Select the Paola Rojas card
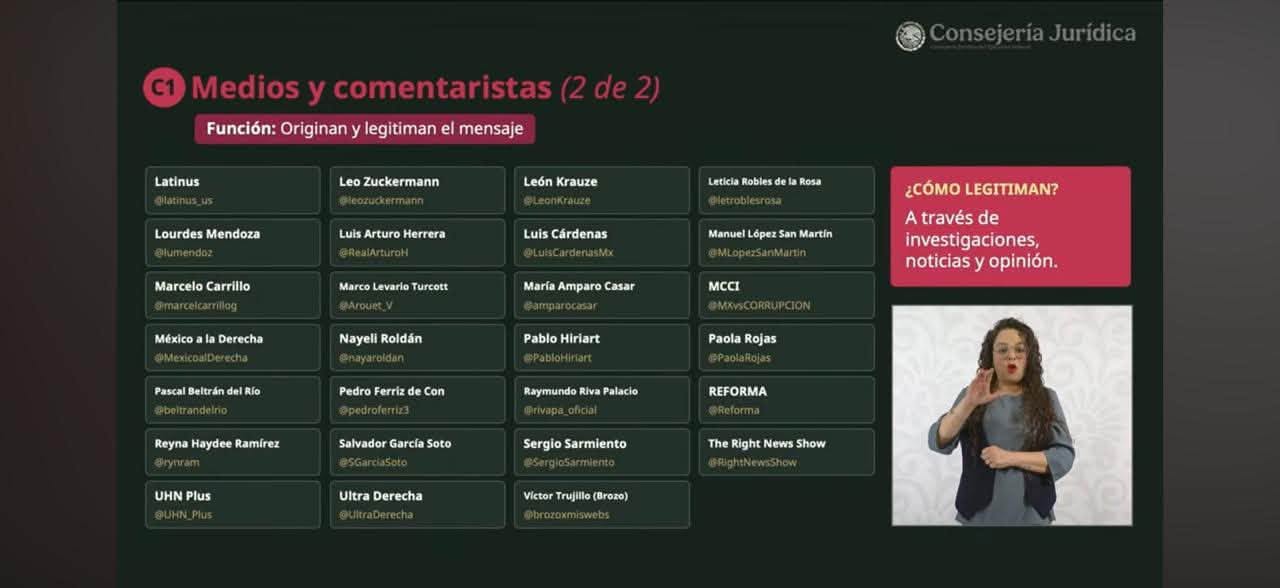 787,347
